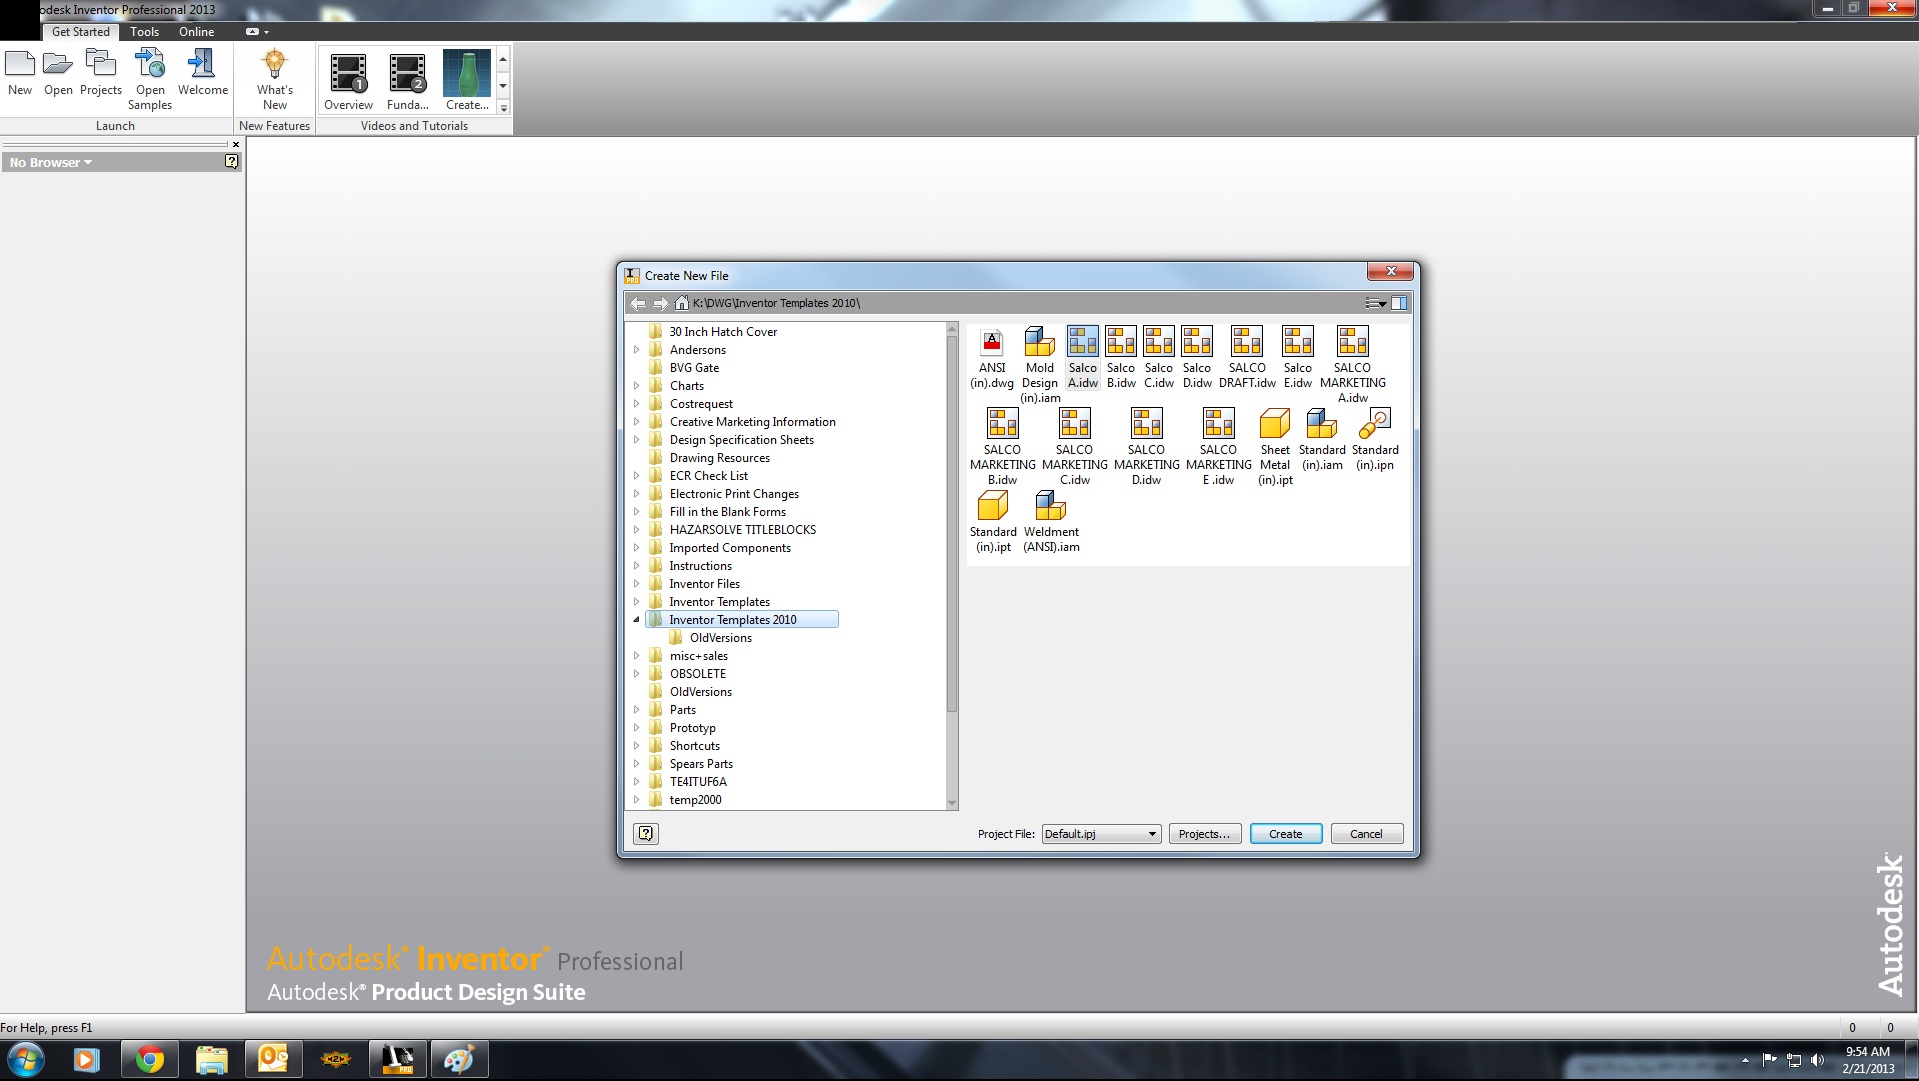This screenshot has width=1919, height=1081.
Task: Select Standard (in).ipt template
Action: [x=993, y=522]
